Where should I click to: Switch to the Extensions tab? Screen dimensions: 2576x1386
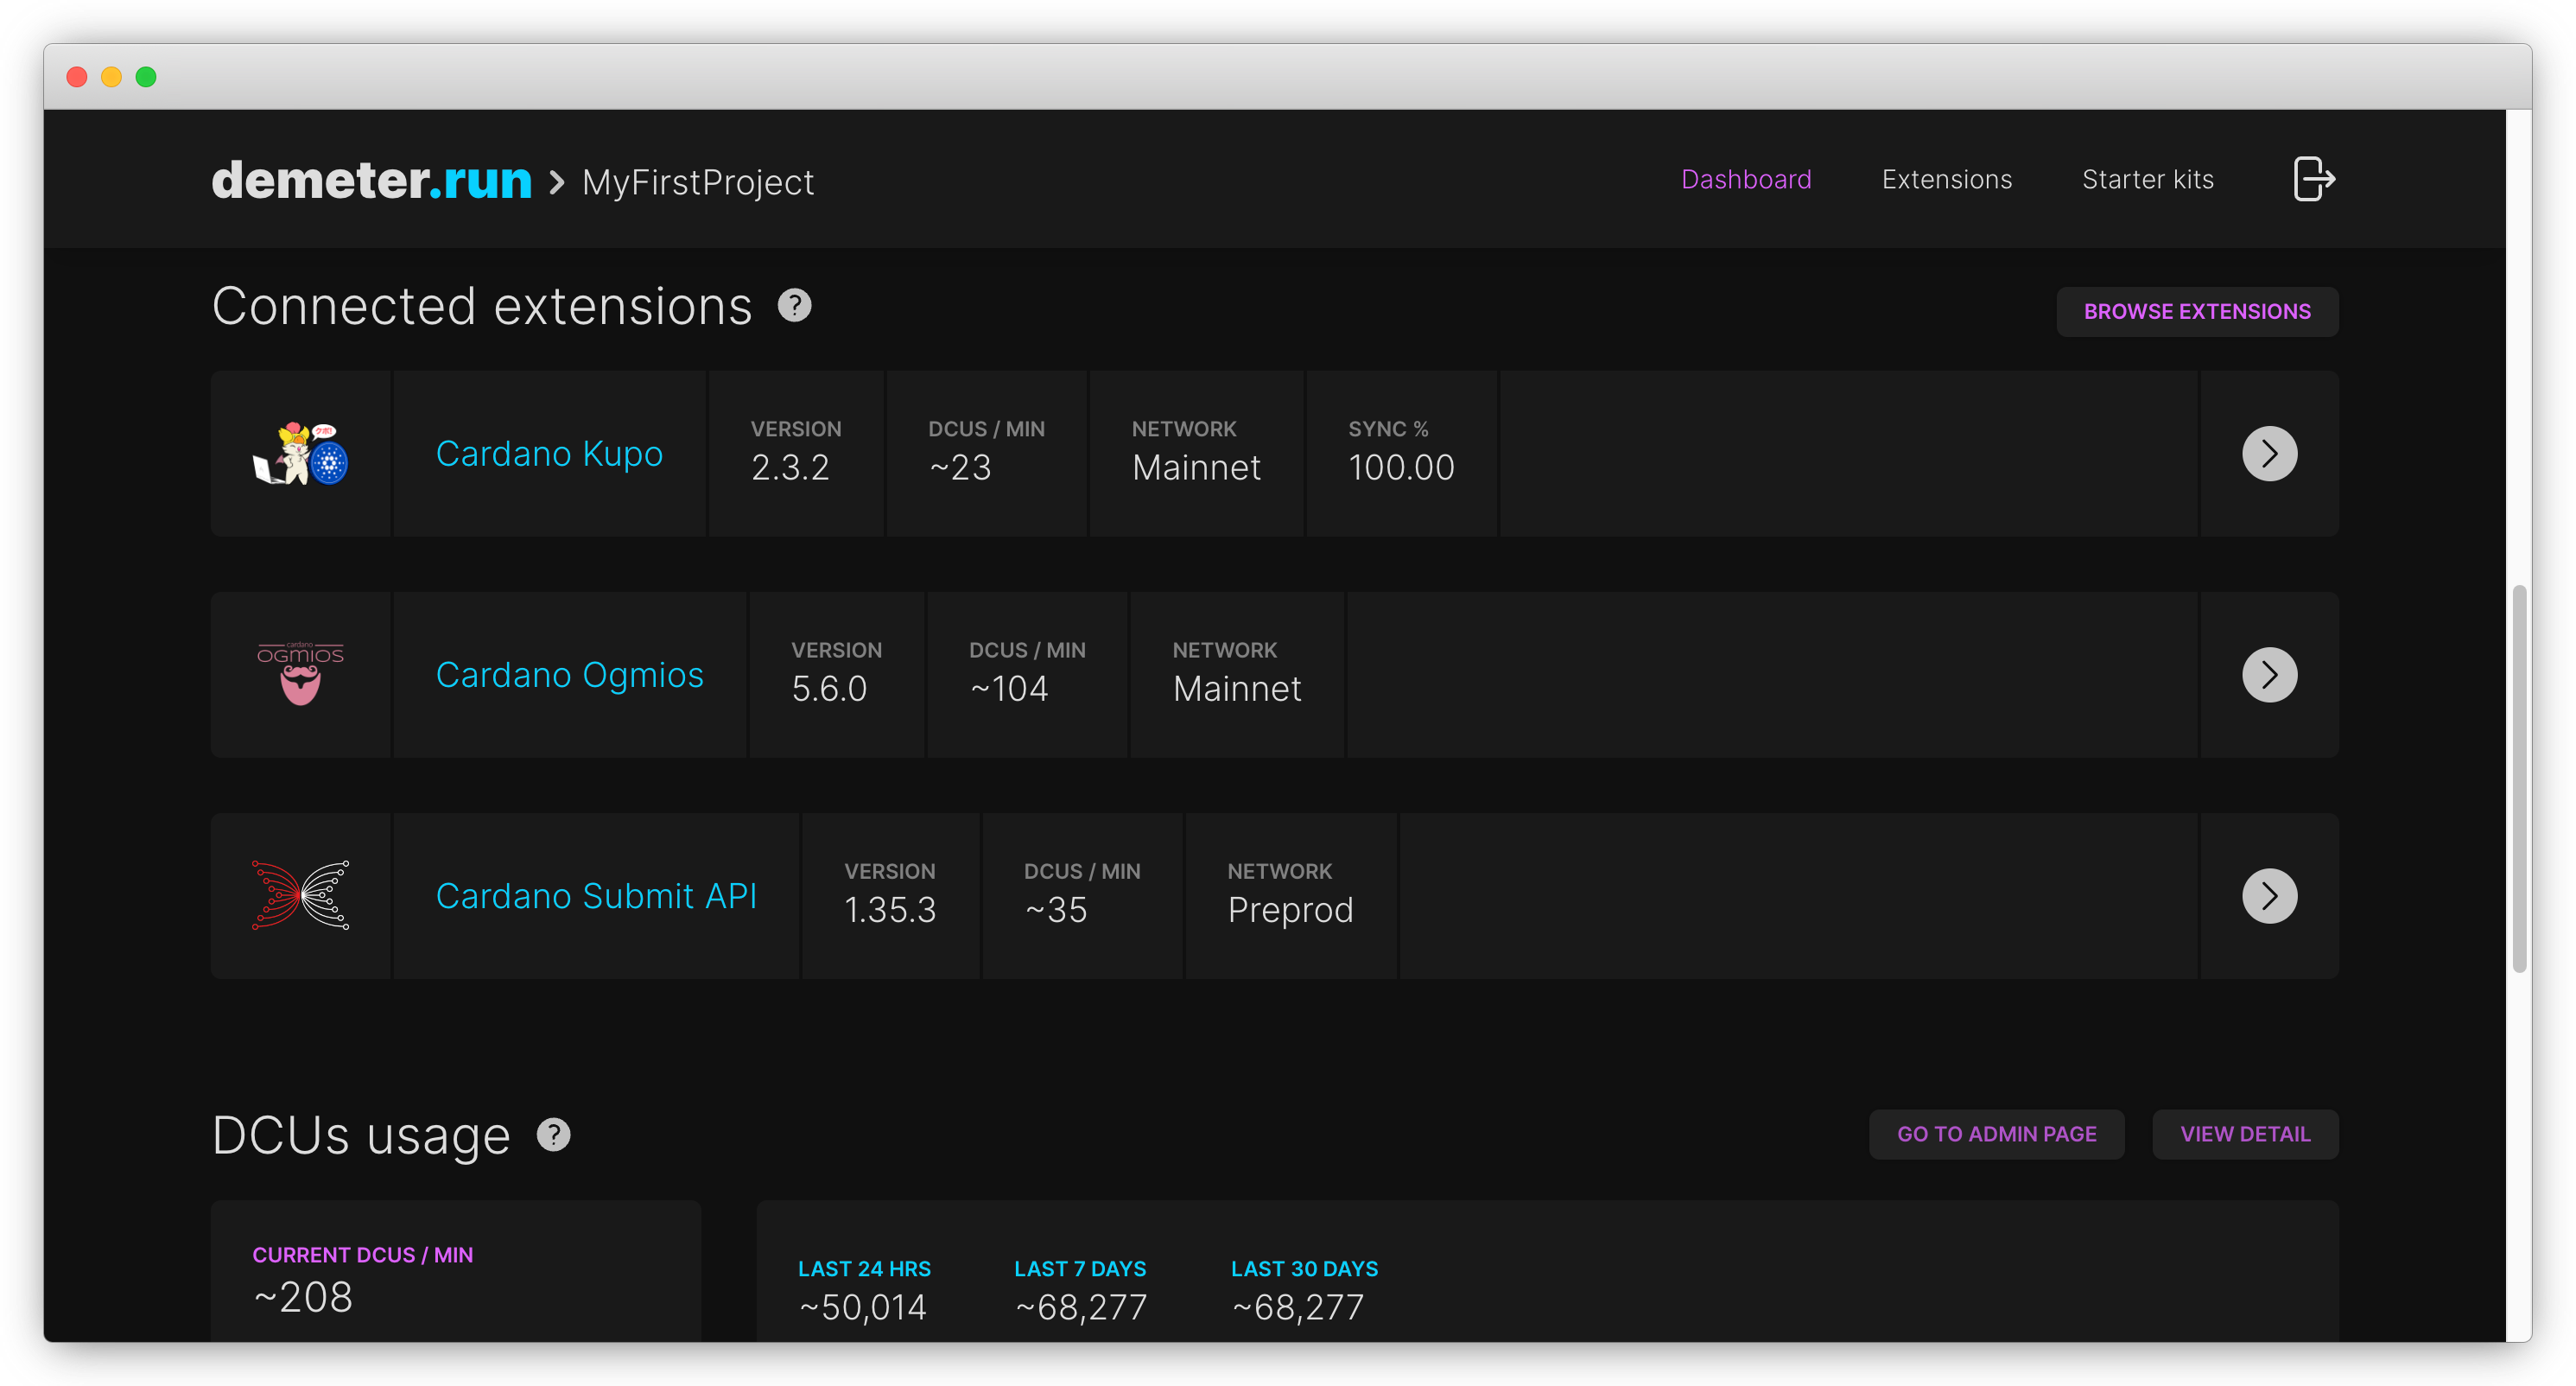click(1946, 180)
